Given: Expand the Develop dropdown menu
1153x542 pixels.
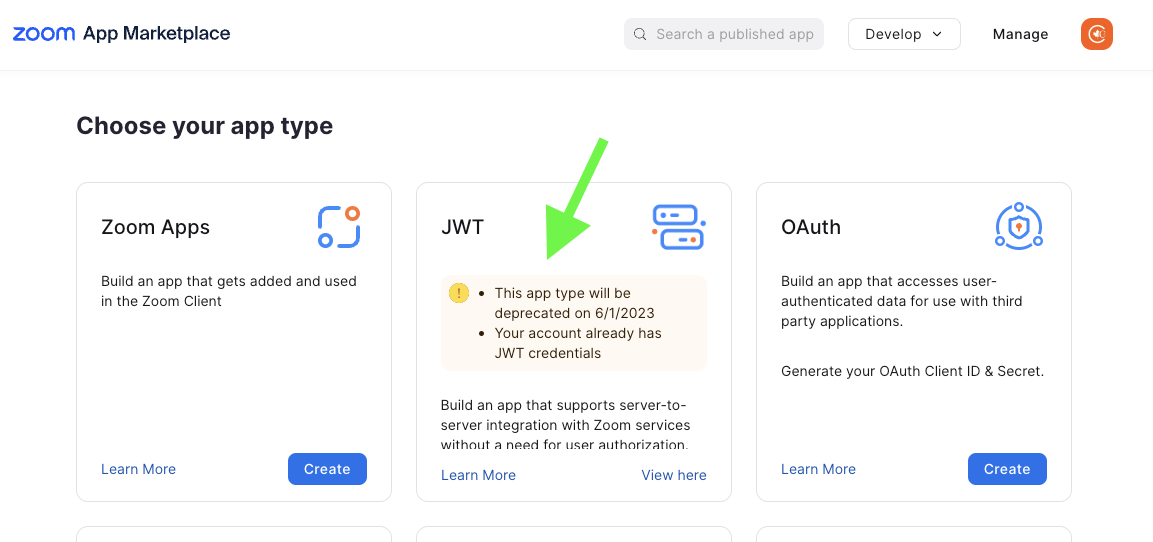Looking at the screenshot, I should (904, 34).
